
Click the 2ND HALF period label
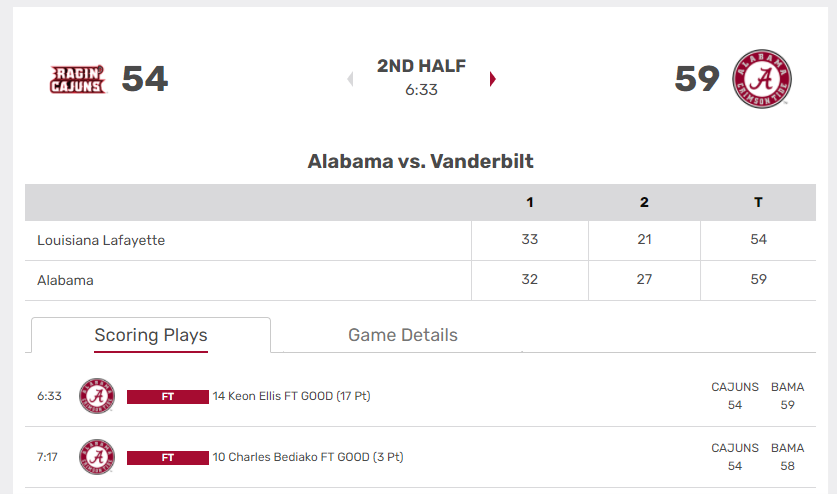coord(421,66)
